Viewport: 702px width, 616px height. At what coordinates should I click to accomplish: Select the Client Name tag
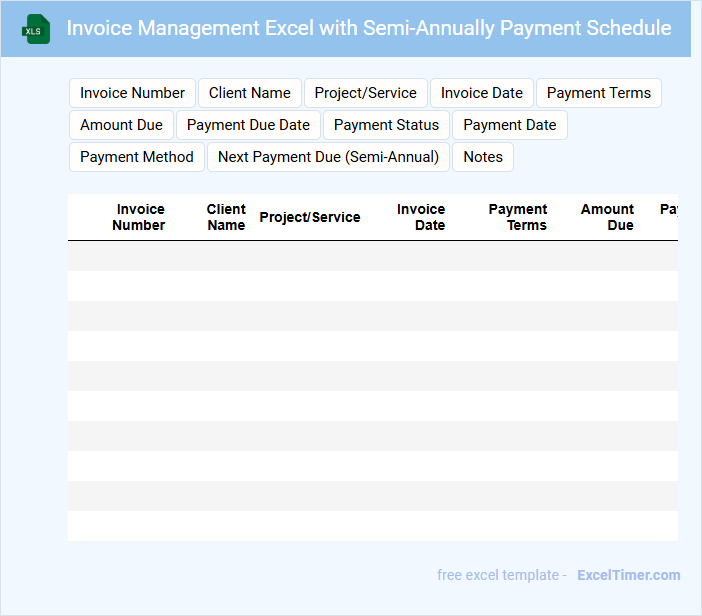click(x=250, y=93)
